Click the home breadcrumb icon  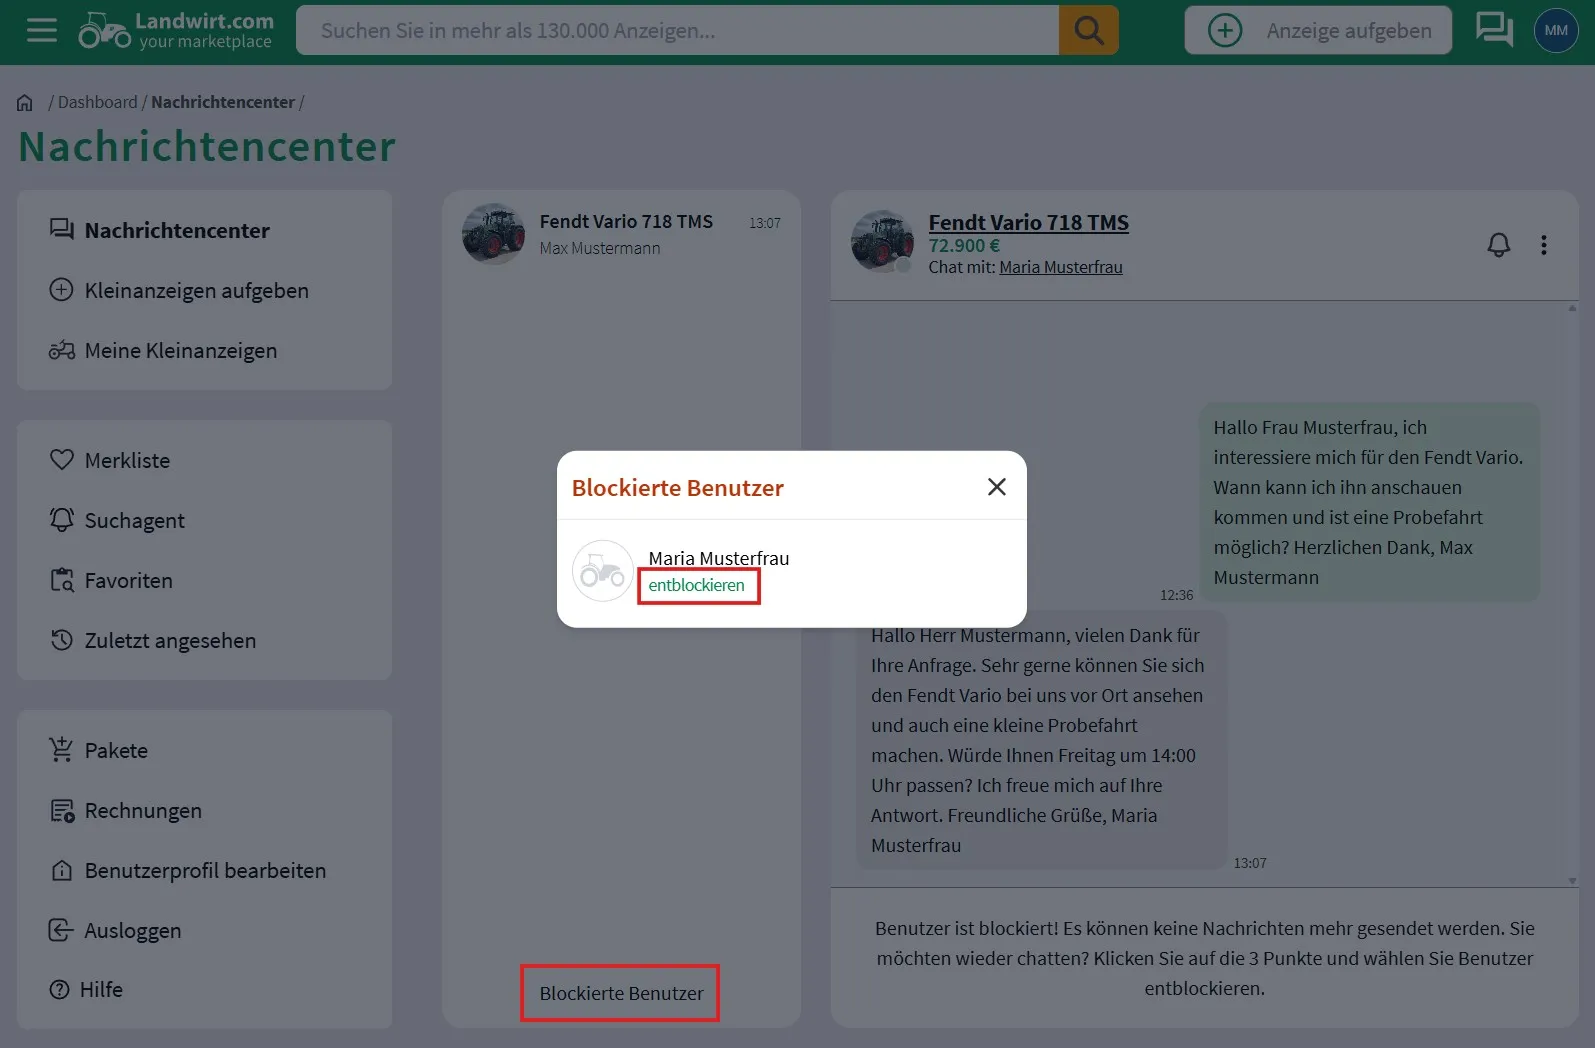click(x=25, y=102)
